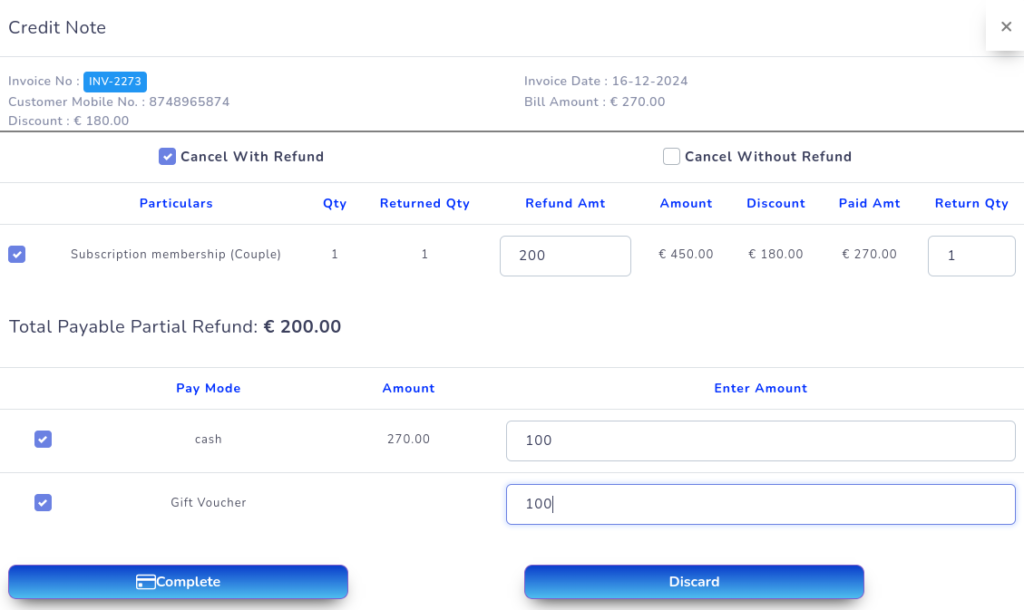The width and height of the screenshot is (1024, 610).
Task: Uncheck the Gift Voucher pay mode checkbox
Action: coord(43,502)
